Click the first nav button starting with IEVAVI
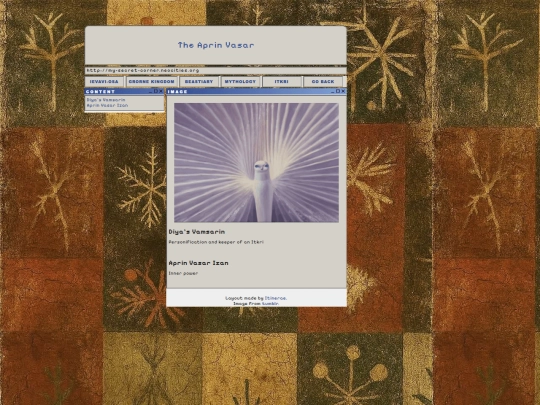The width and height of the screenshot is (540, 405). coord(104,82)
